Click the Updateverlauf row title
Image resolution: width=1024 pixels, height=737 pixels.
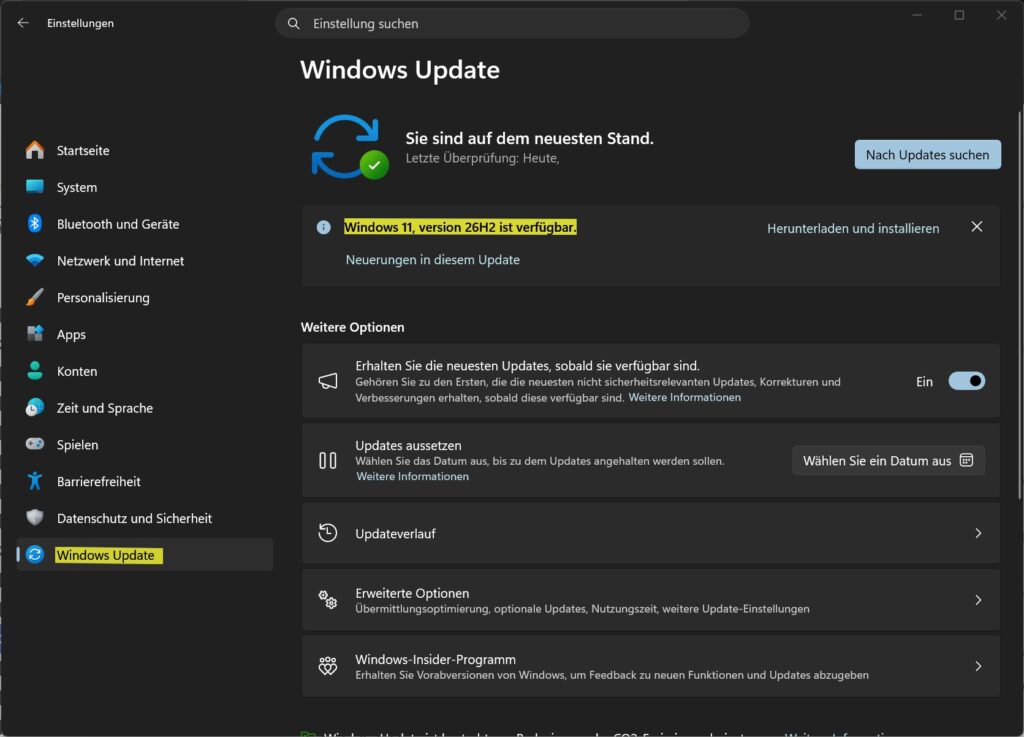[x=395, y=533]
